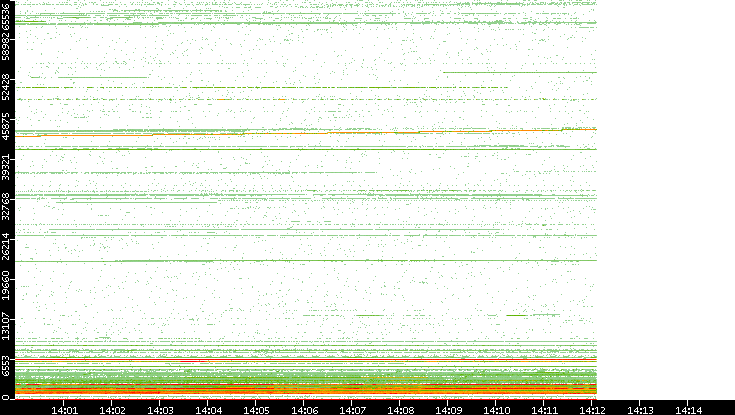
Task: Select the orange segment spanning 14:07 to 14:08
Action: [372, 132]
